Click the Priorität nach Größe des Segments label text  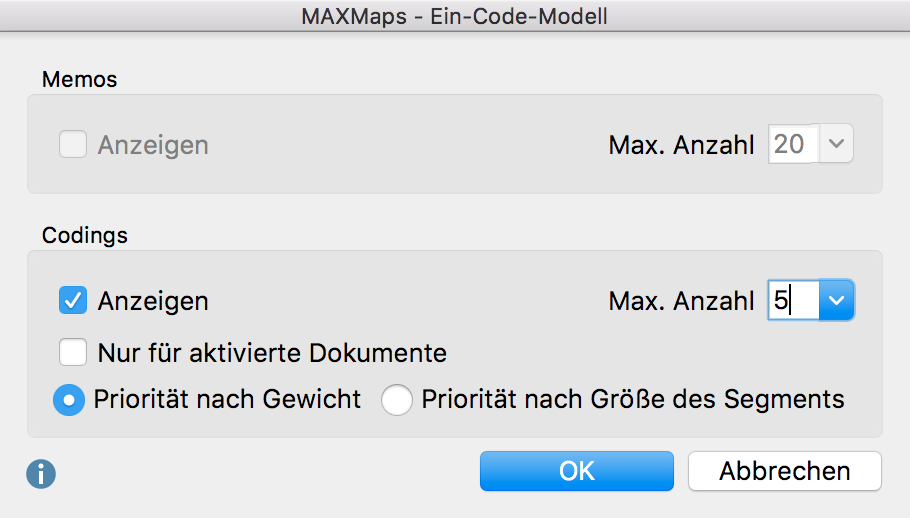point(633,399)
